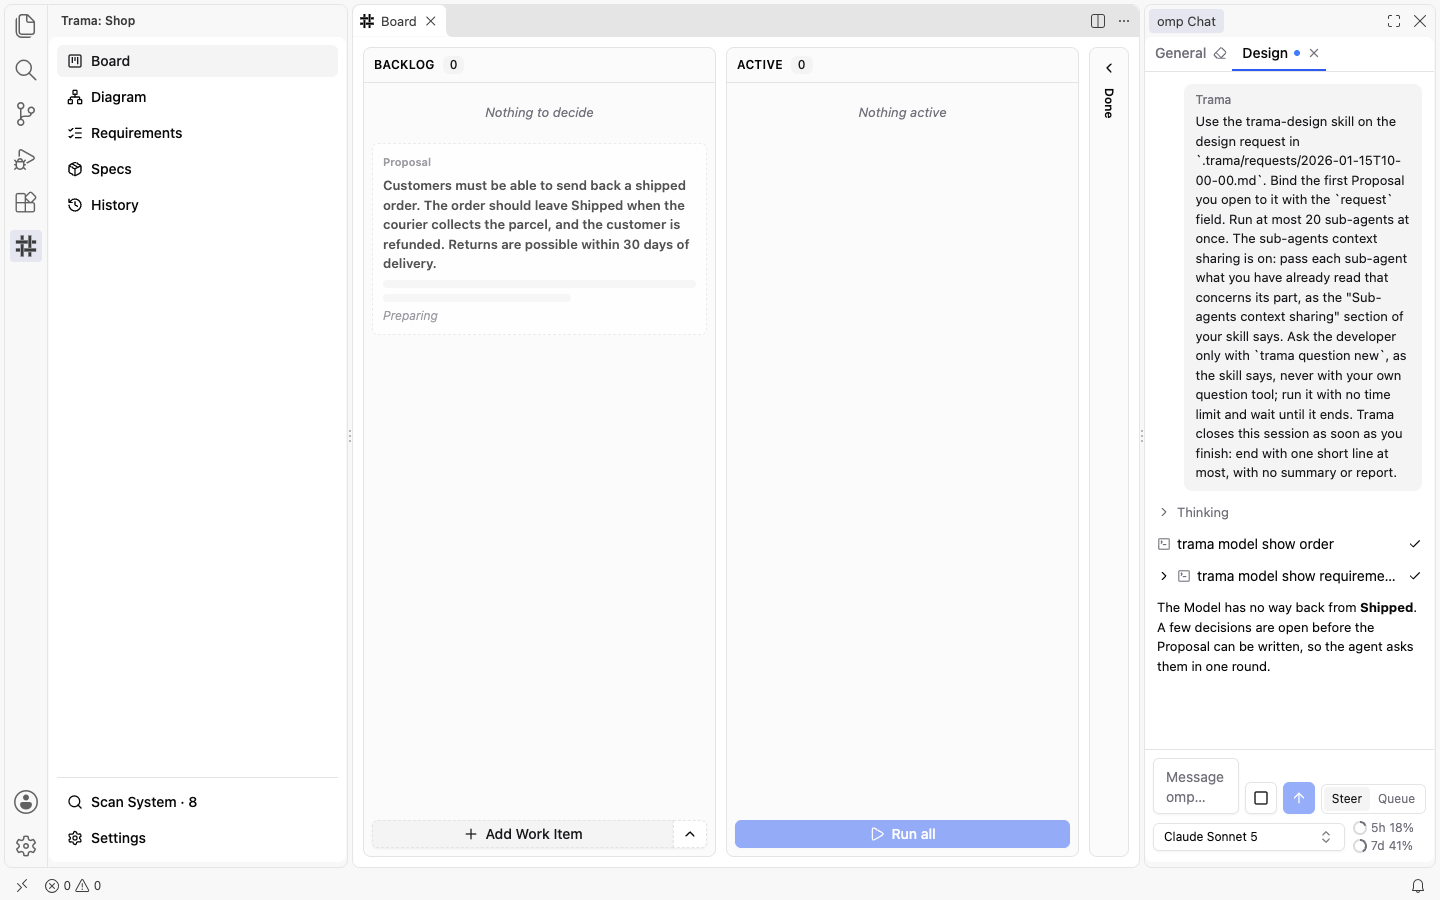Click the 5h 18% usage indicator
Image resolution: width=1440 pixels, height=900 pixels.
tap(1383, 828)
